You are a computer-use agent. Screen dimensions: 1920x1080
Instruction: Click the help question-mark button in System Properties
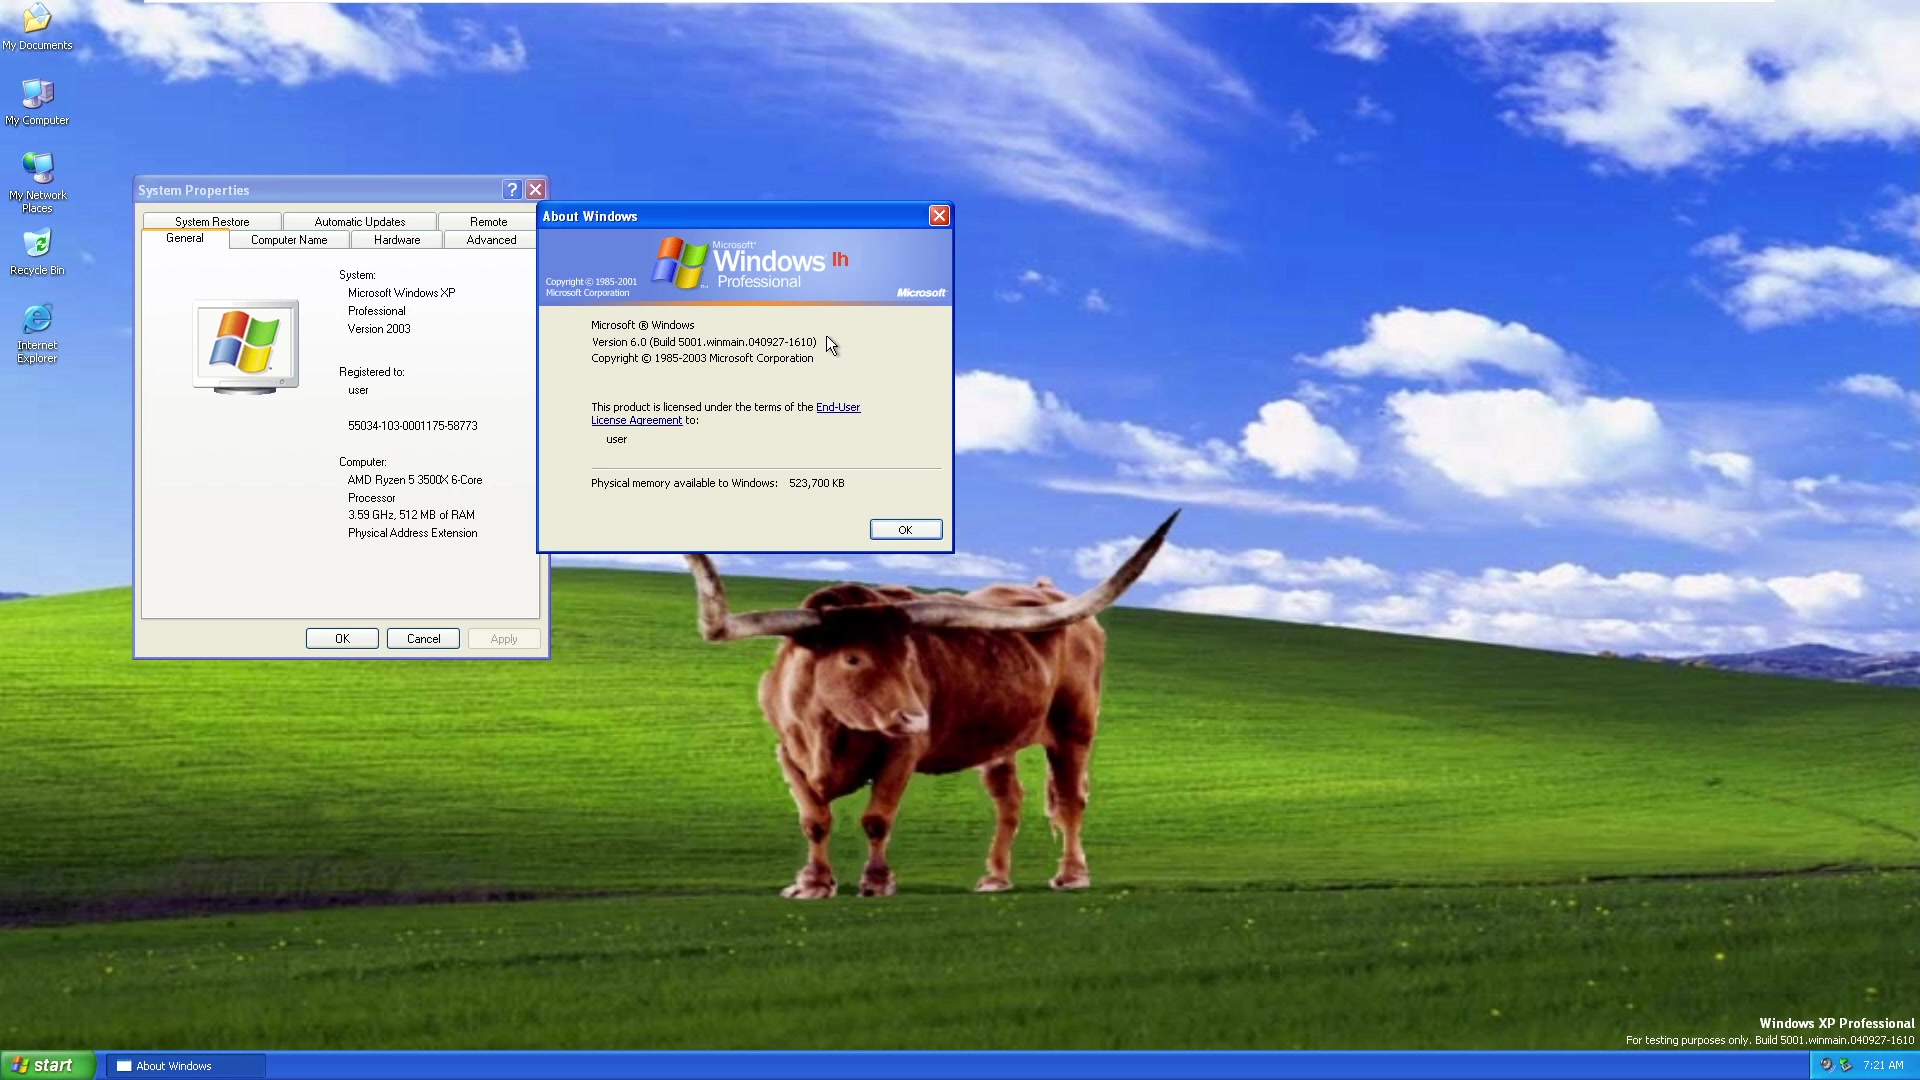pyautogui.click(x=512, y=190)
